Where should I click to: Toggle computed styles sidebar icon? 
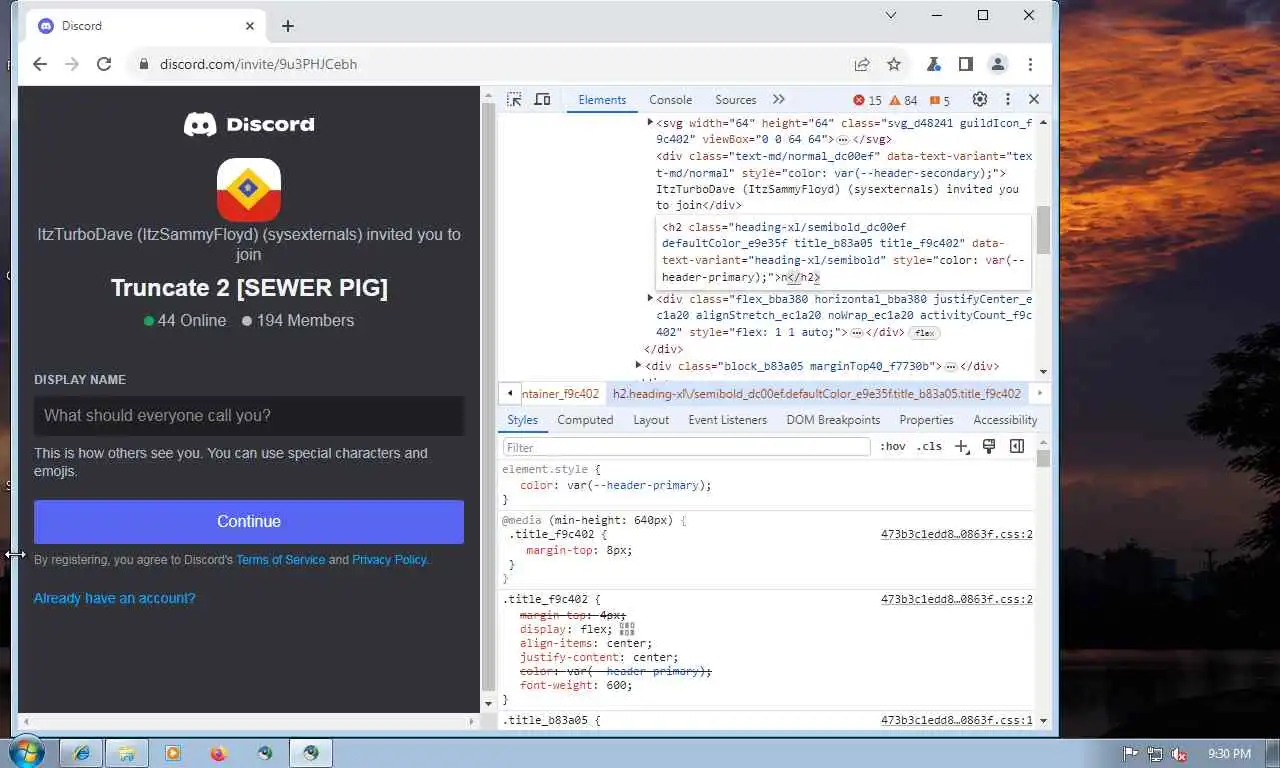tap(1017, 446)
